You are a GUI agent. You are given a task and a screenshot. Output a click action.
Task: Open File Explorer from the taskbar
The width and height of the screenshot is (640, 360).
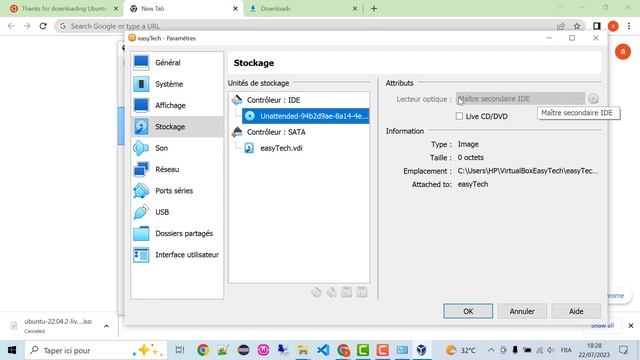click(303, 350)
